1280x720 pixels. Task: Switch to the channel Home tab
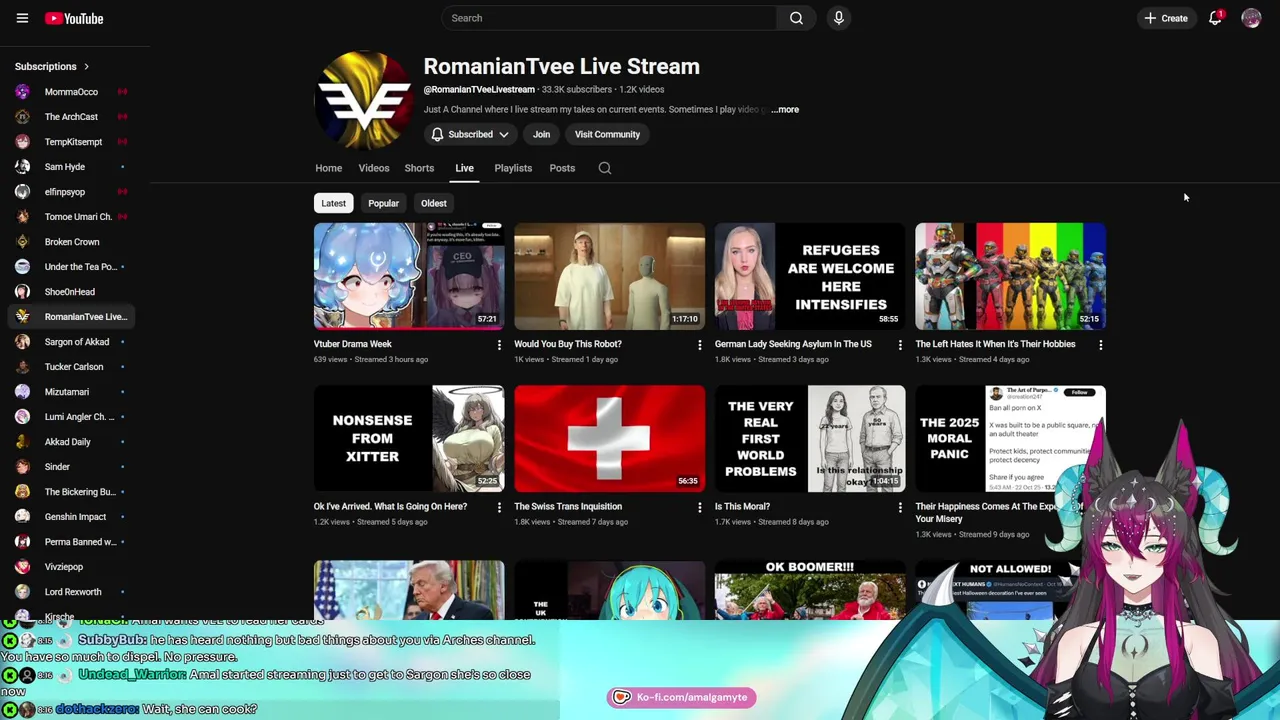tap(328, 168)
